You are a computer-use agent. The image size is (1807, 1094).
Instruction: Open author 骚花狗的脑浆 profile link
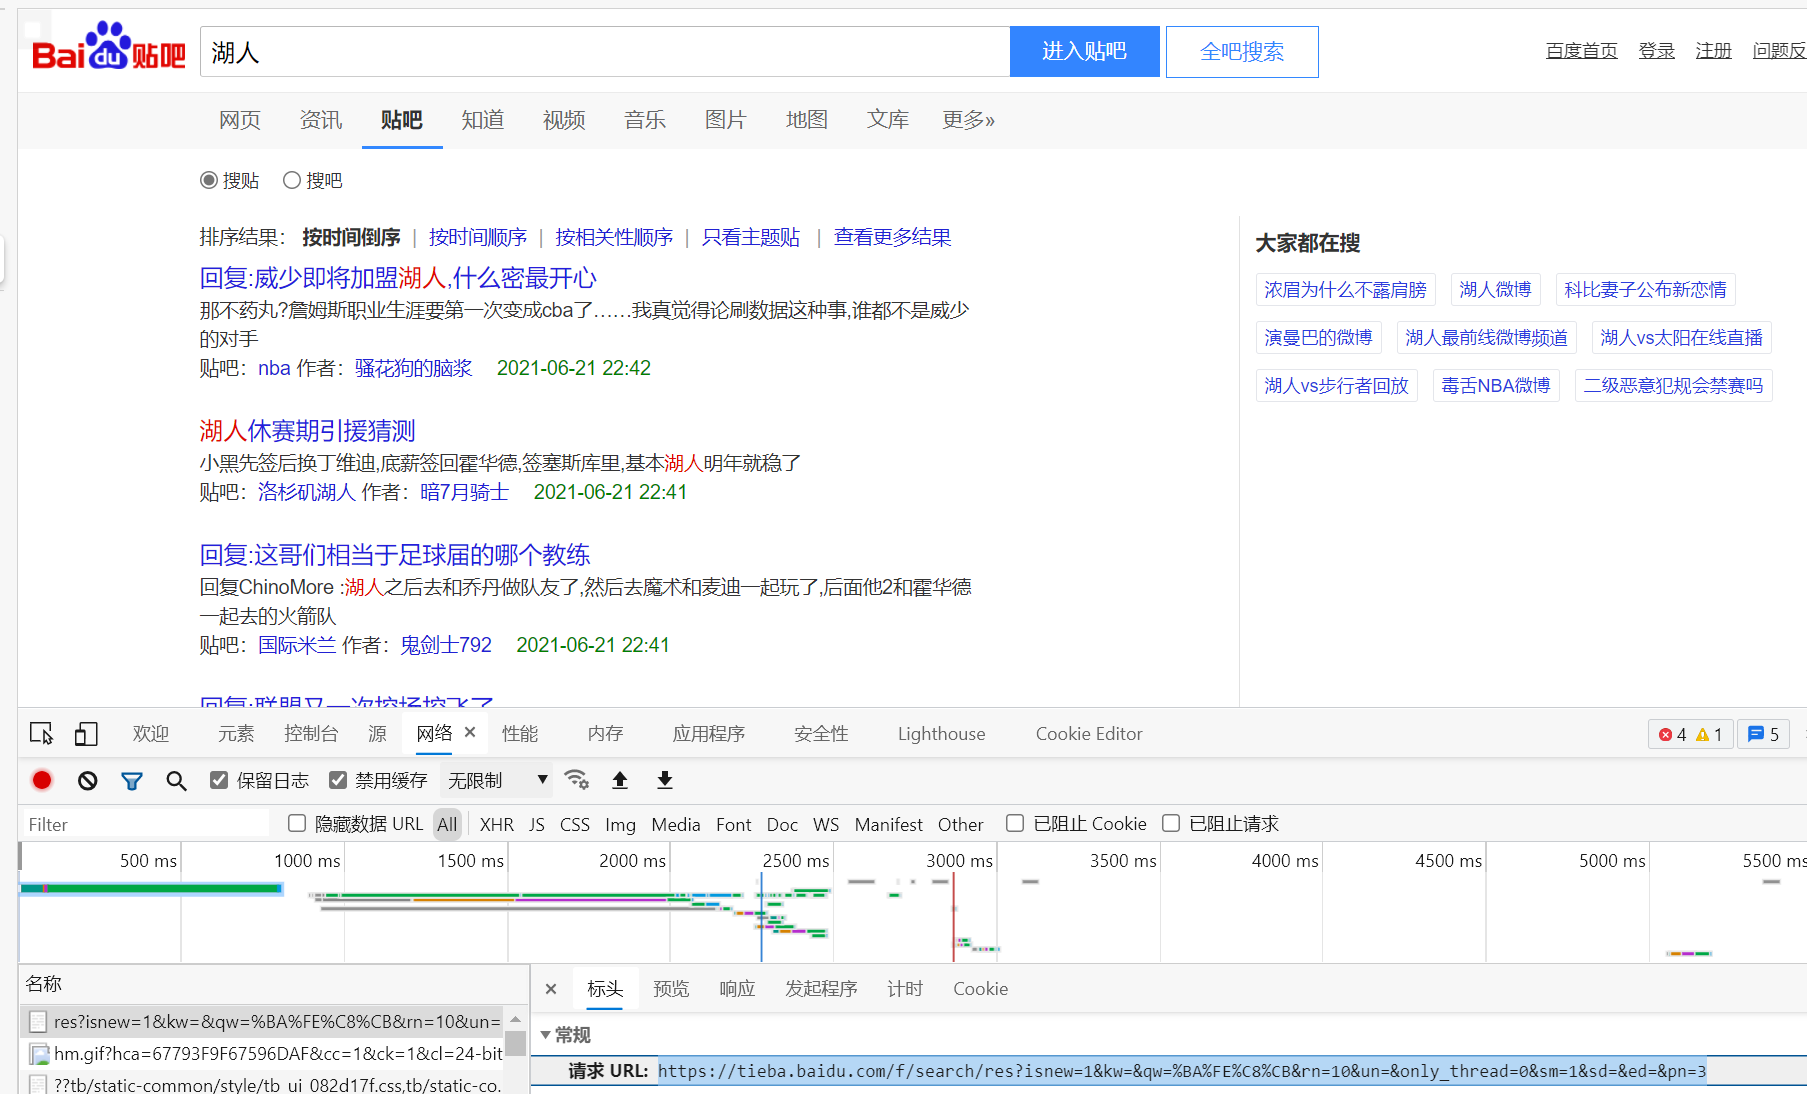tap(413, 368)
